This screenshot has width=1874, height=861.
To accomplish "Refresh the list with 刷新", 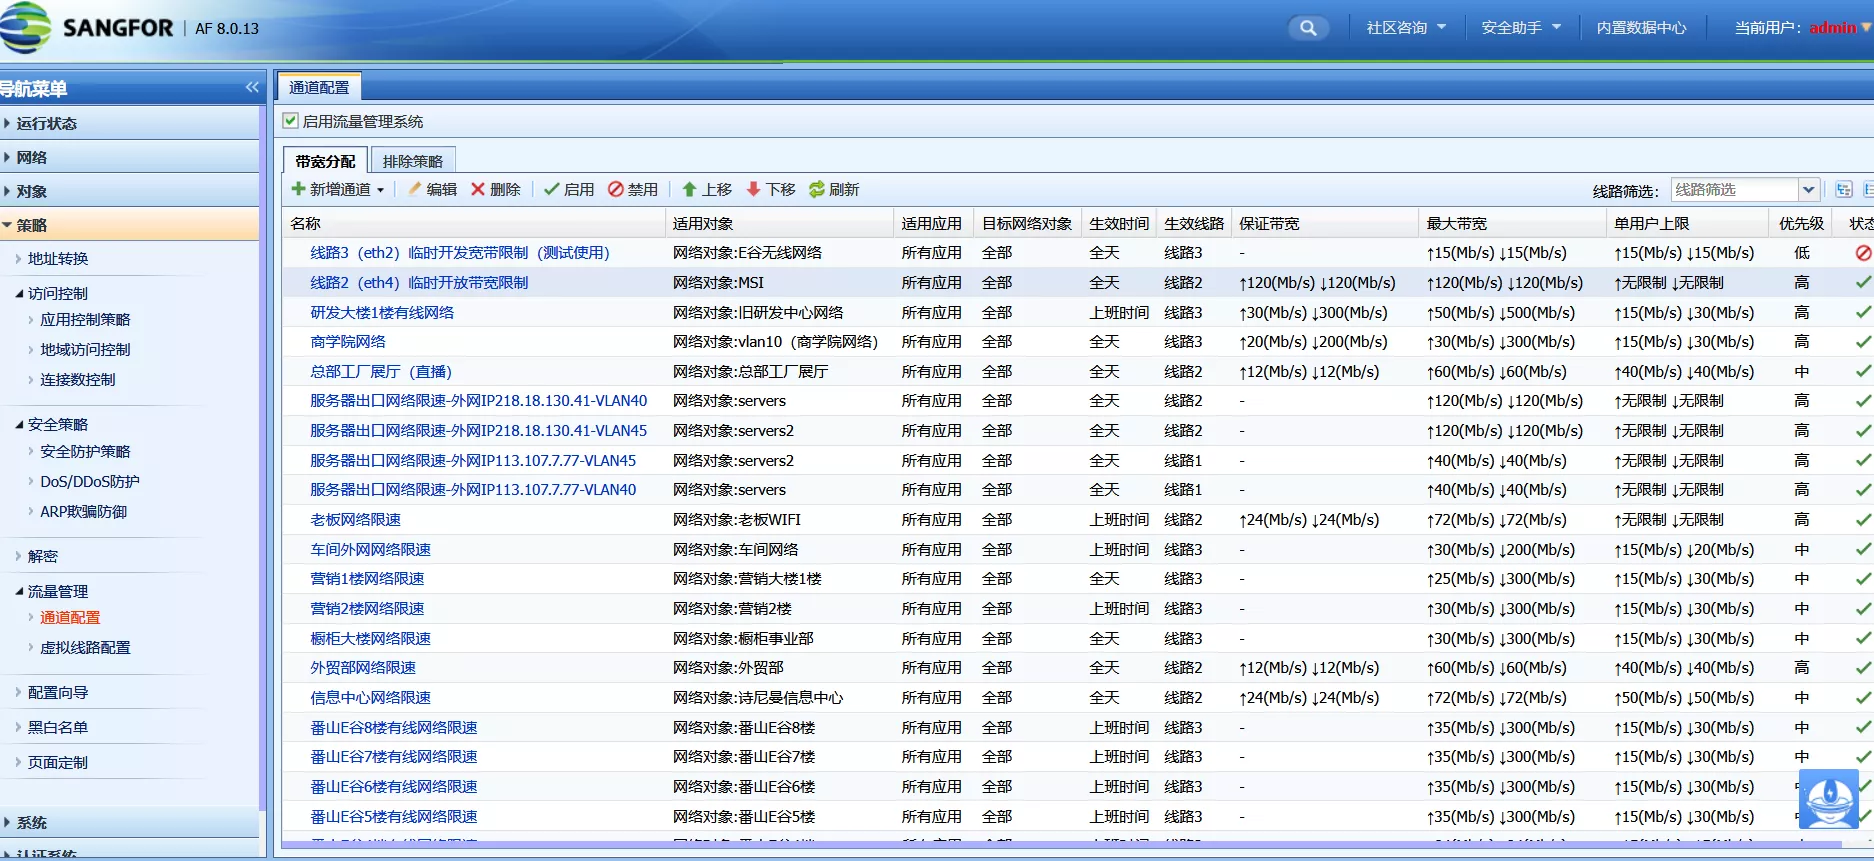I will (x=833, y=189).
